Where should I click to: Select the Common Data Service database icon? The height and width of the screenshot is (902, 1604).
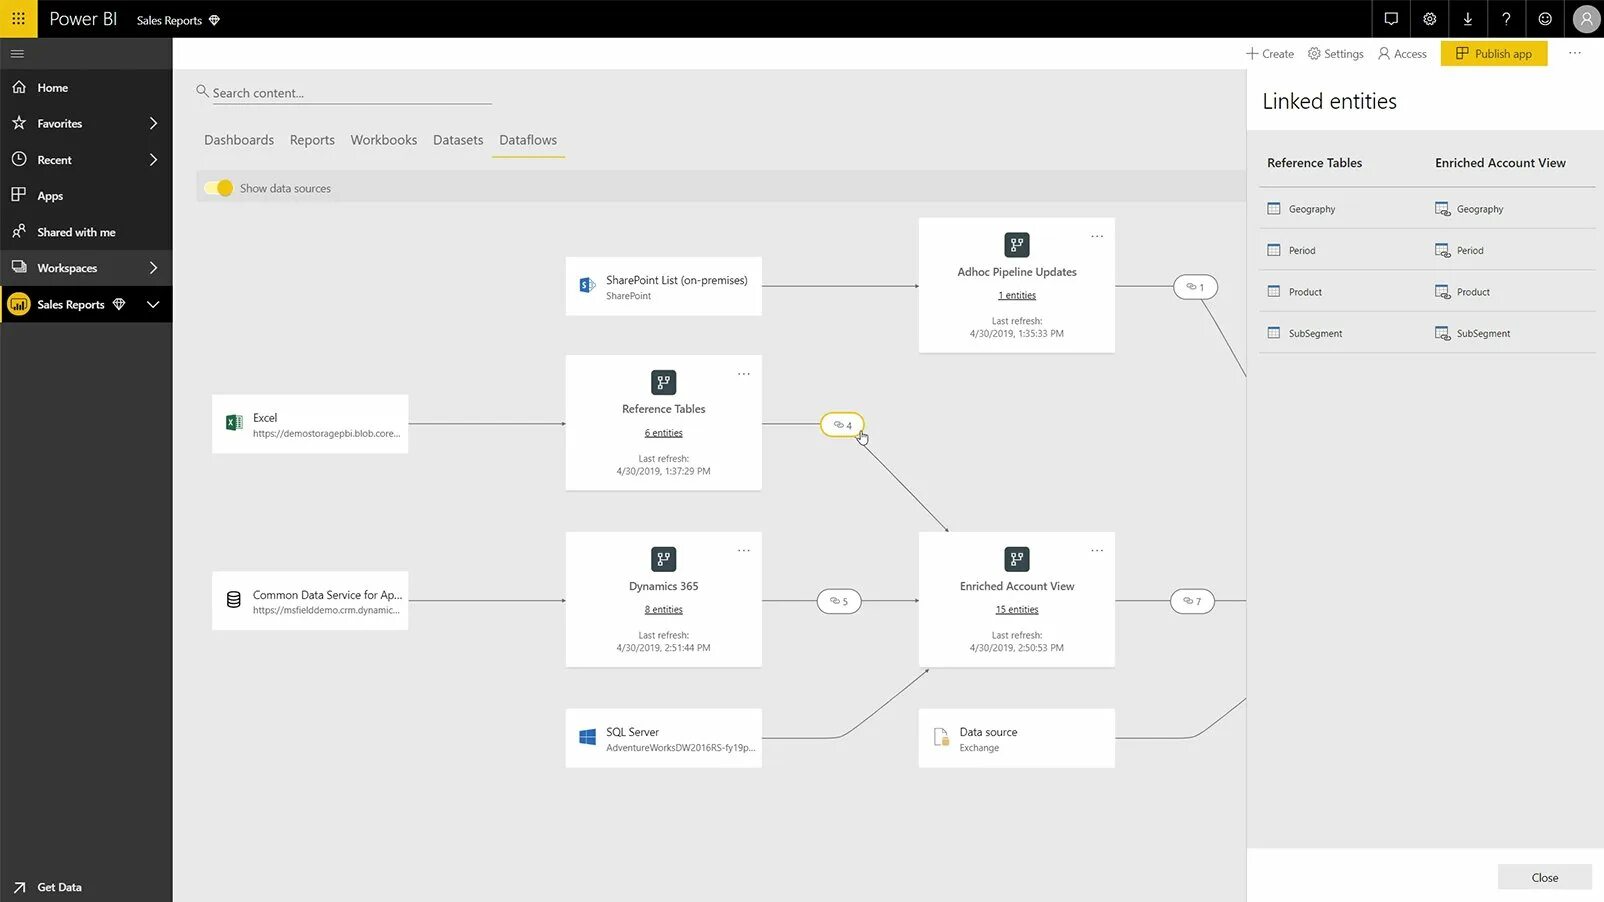coord(234,600)
